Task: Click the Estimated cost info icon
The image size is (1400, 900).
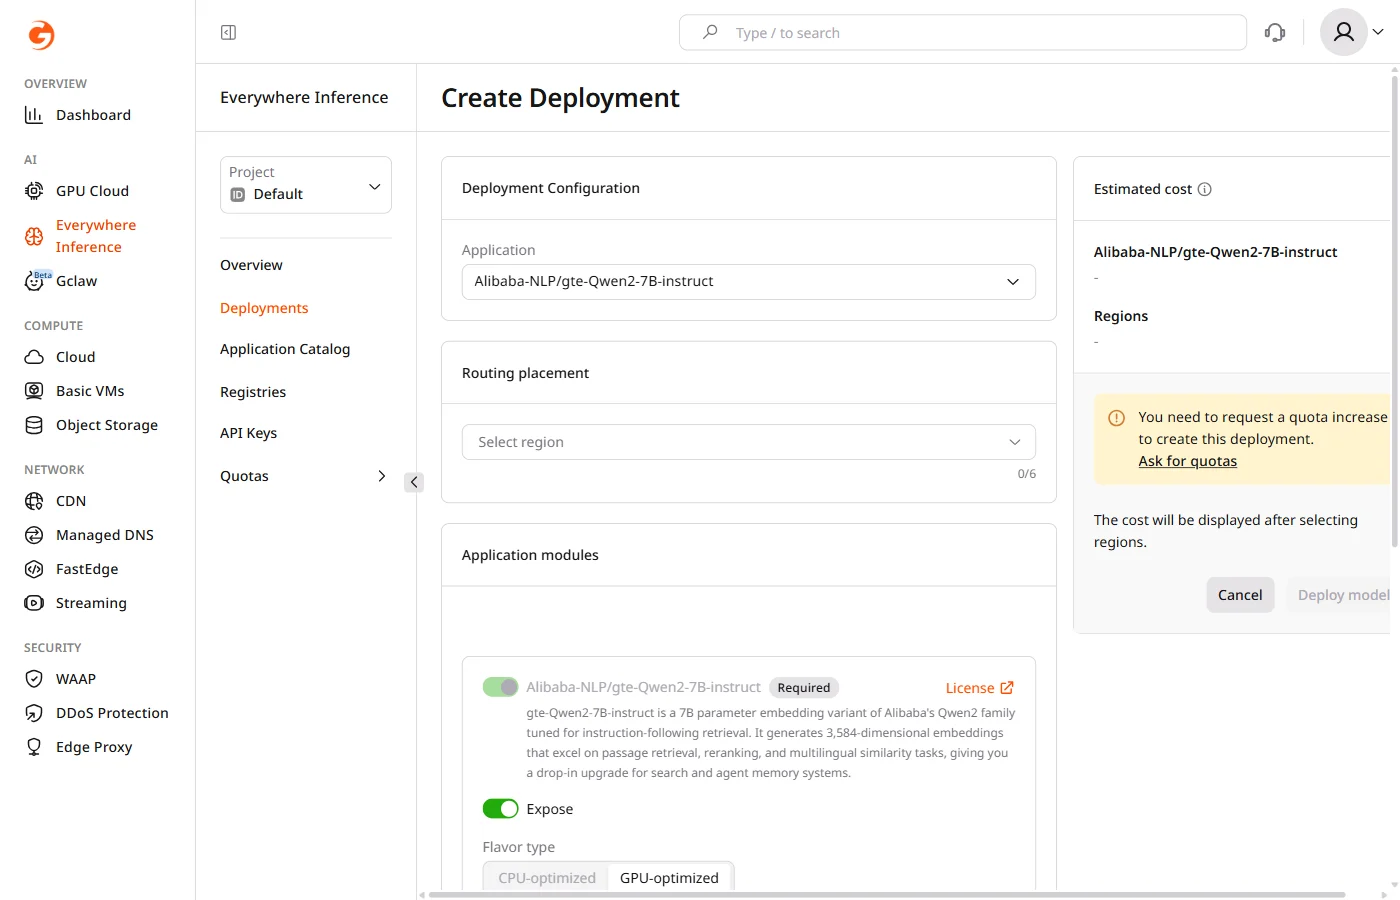Action: pyautogui.click(x=1205, y=189)
